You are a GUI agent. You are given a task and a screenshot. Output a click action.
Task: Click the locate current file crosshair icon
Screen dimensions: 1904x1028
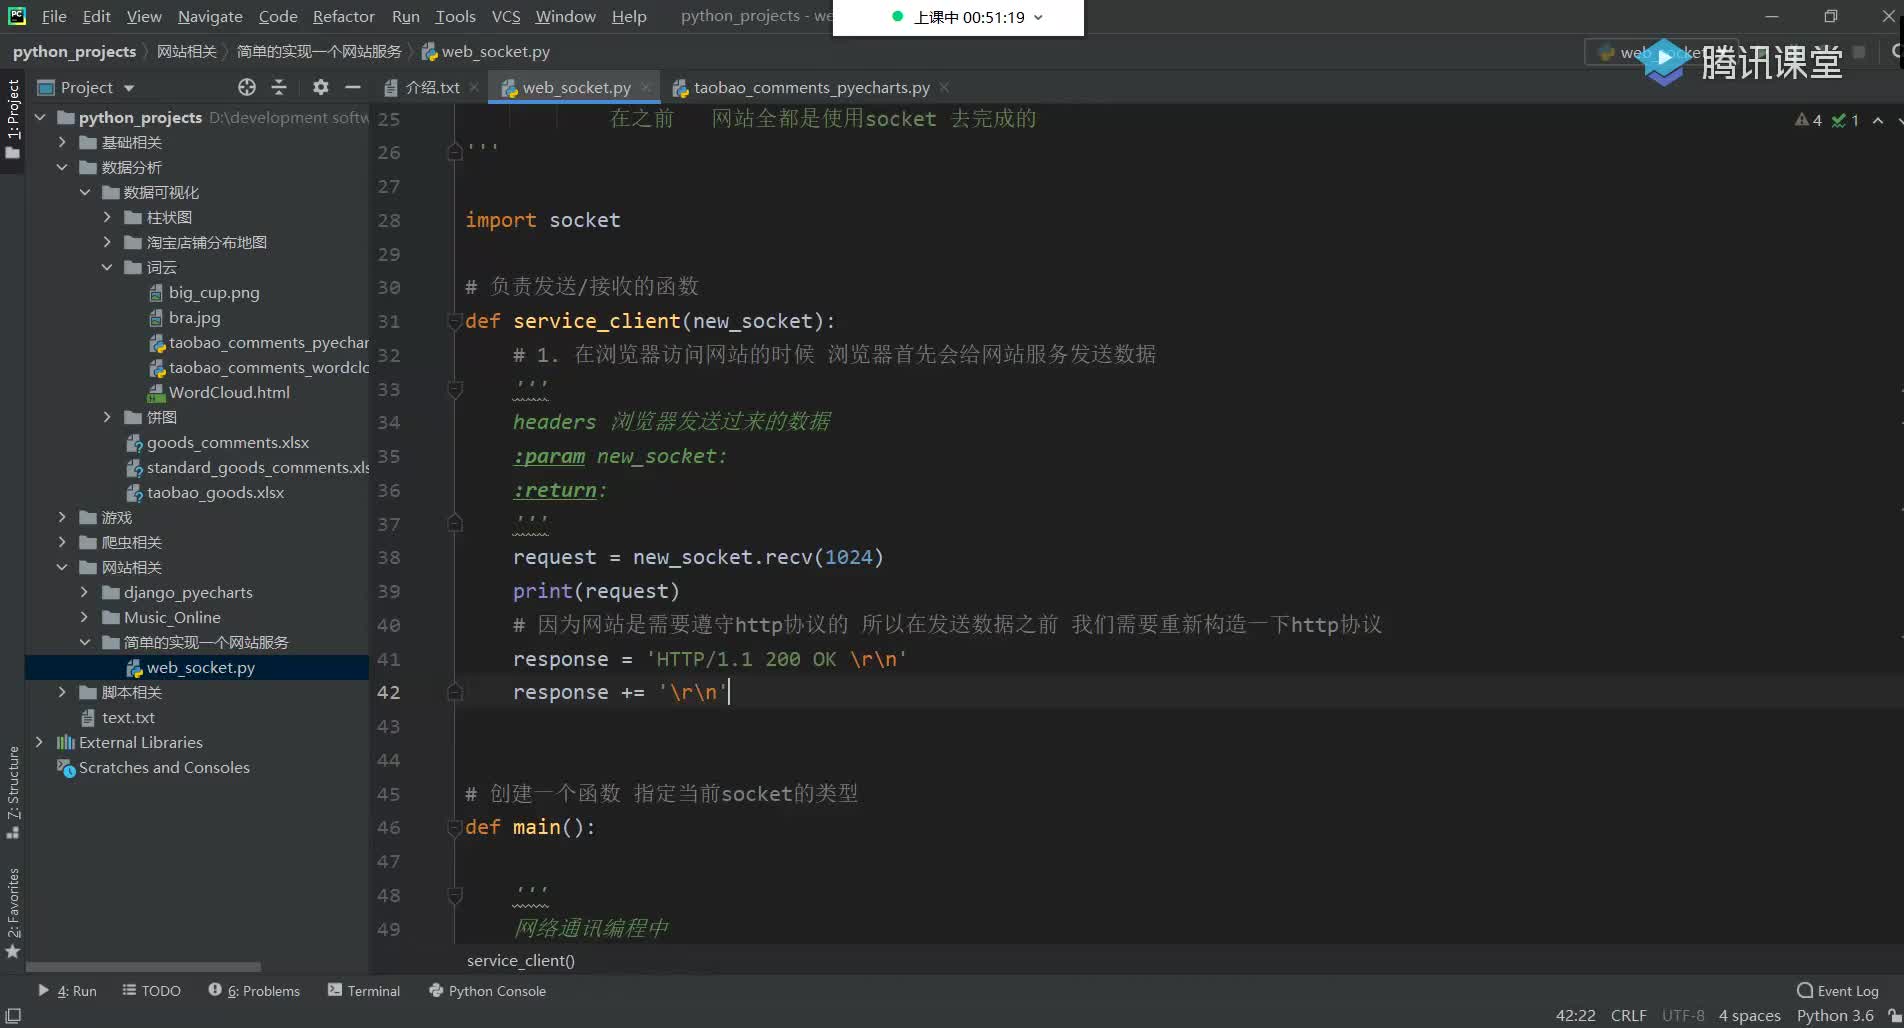pos(247,87)
